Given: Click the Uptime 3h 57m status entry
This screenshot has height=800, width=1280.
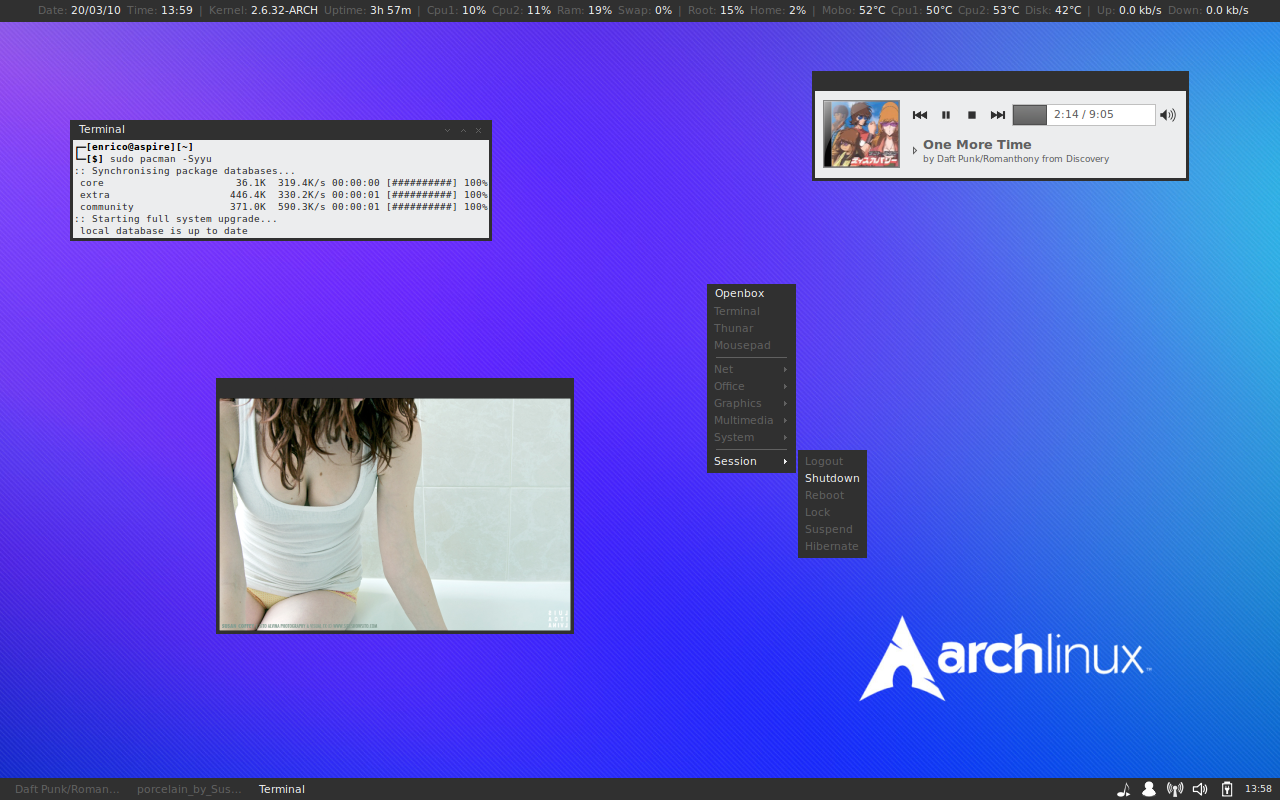Looking at the screenshot, I should pos(367,10).
